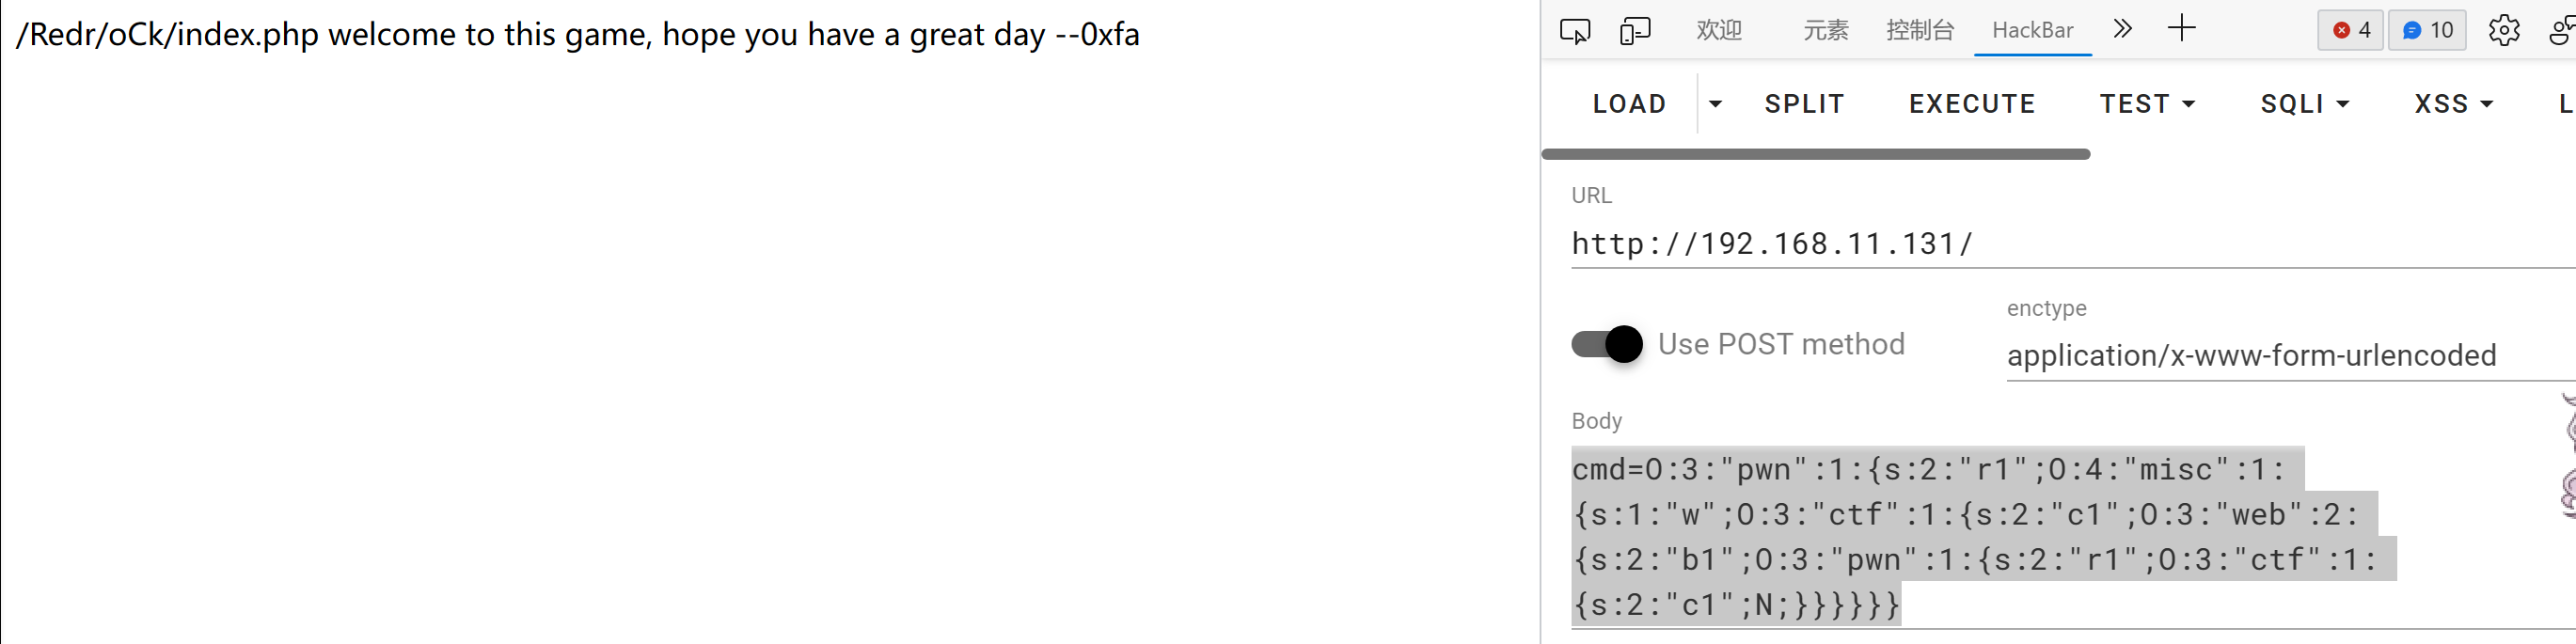Switch to the 元素 elements tab
2576x644 pixels.
tap(1825, 30)
